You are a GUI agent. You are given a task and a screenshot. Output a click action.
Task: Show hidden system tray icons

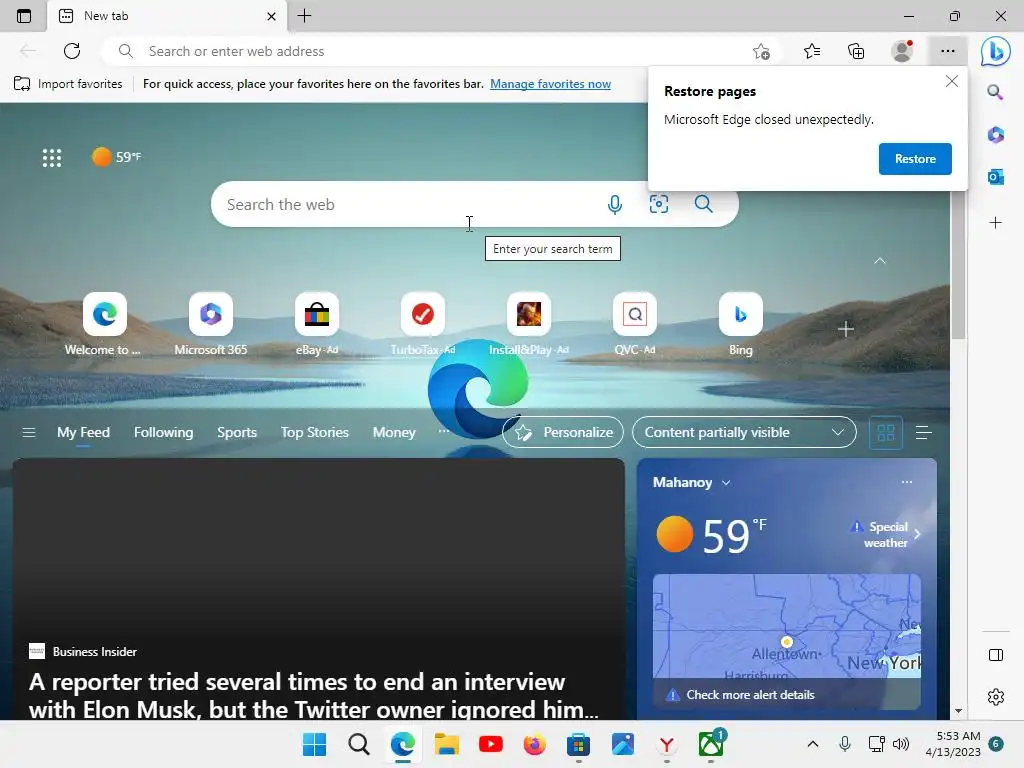tap(812, 744)
